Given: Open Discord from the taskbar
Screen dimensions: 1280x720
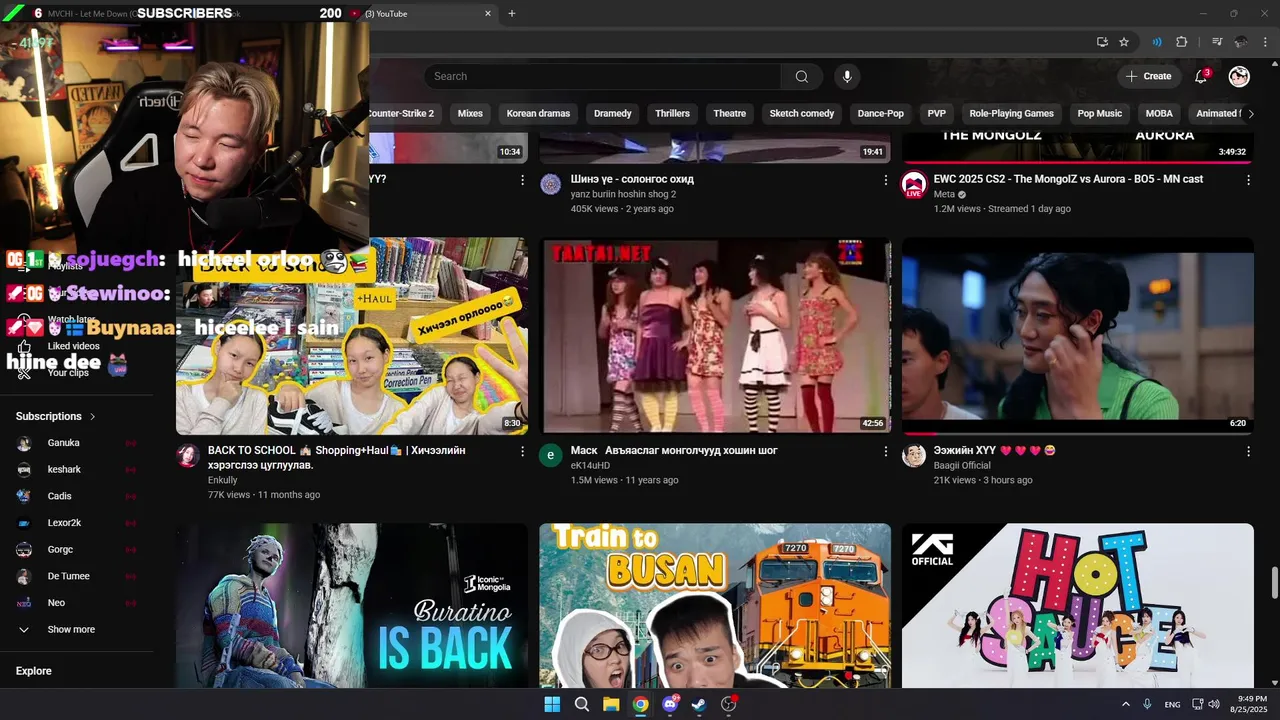Looking at the screenshot, I should tap(670, 704).
